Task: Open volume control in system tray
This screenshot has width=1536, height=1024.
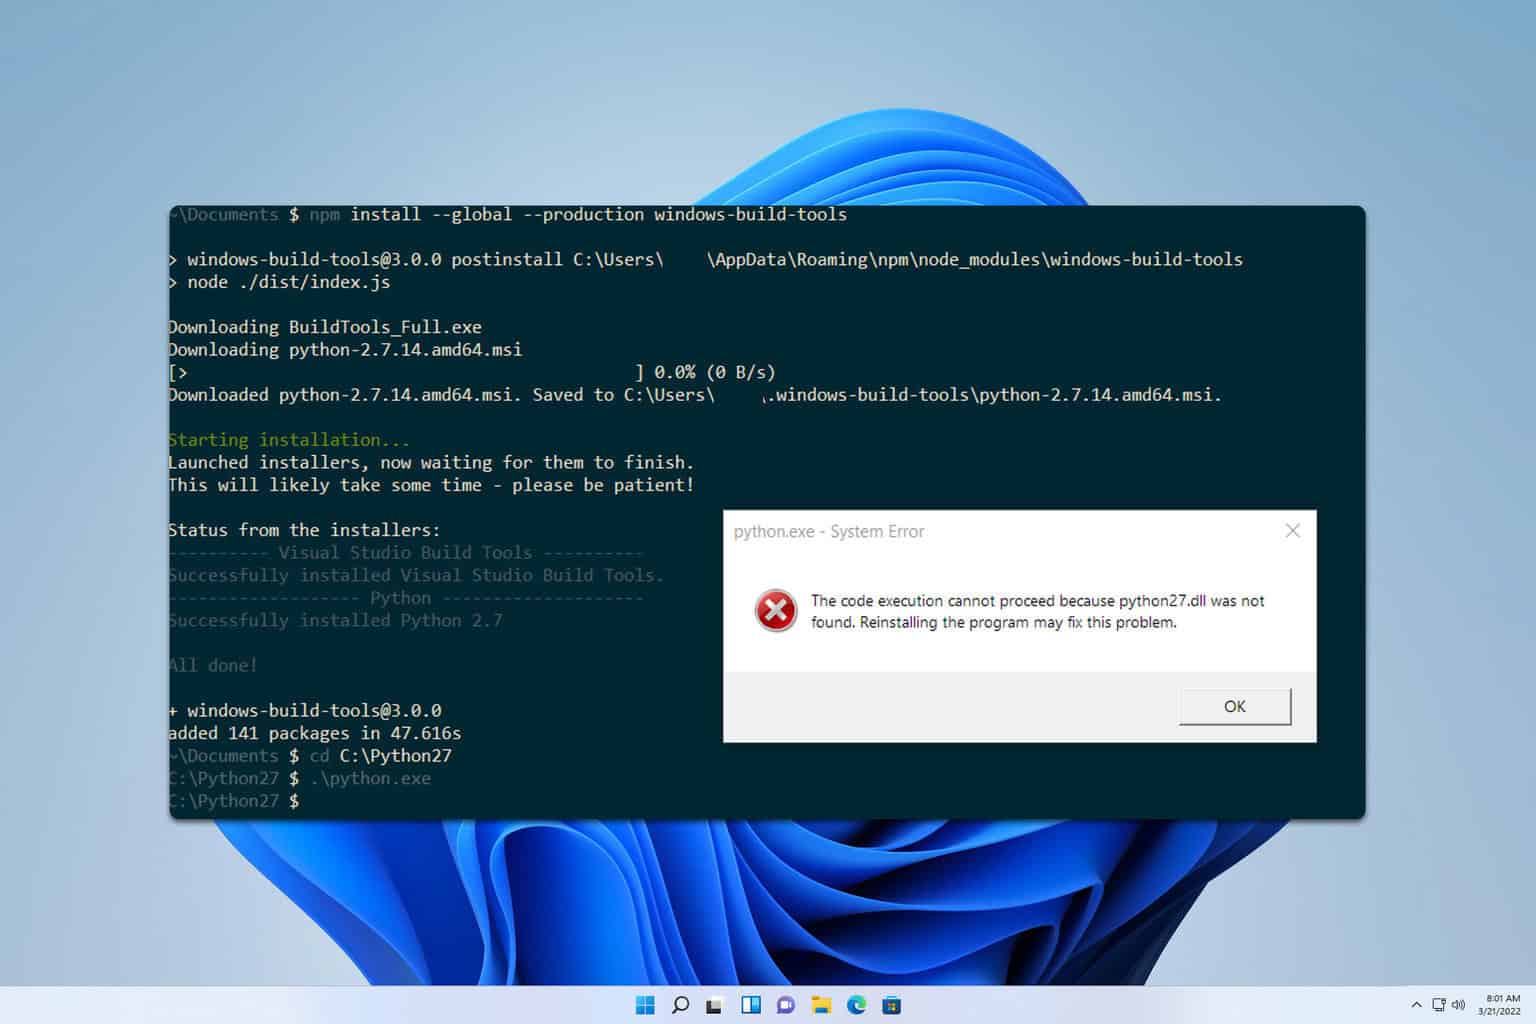Action: point(1458,1005)
